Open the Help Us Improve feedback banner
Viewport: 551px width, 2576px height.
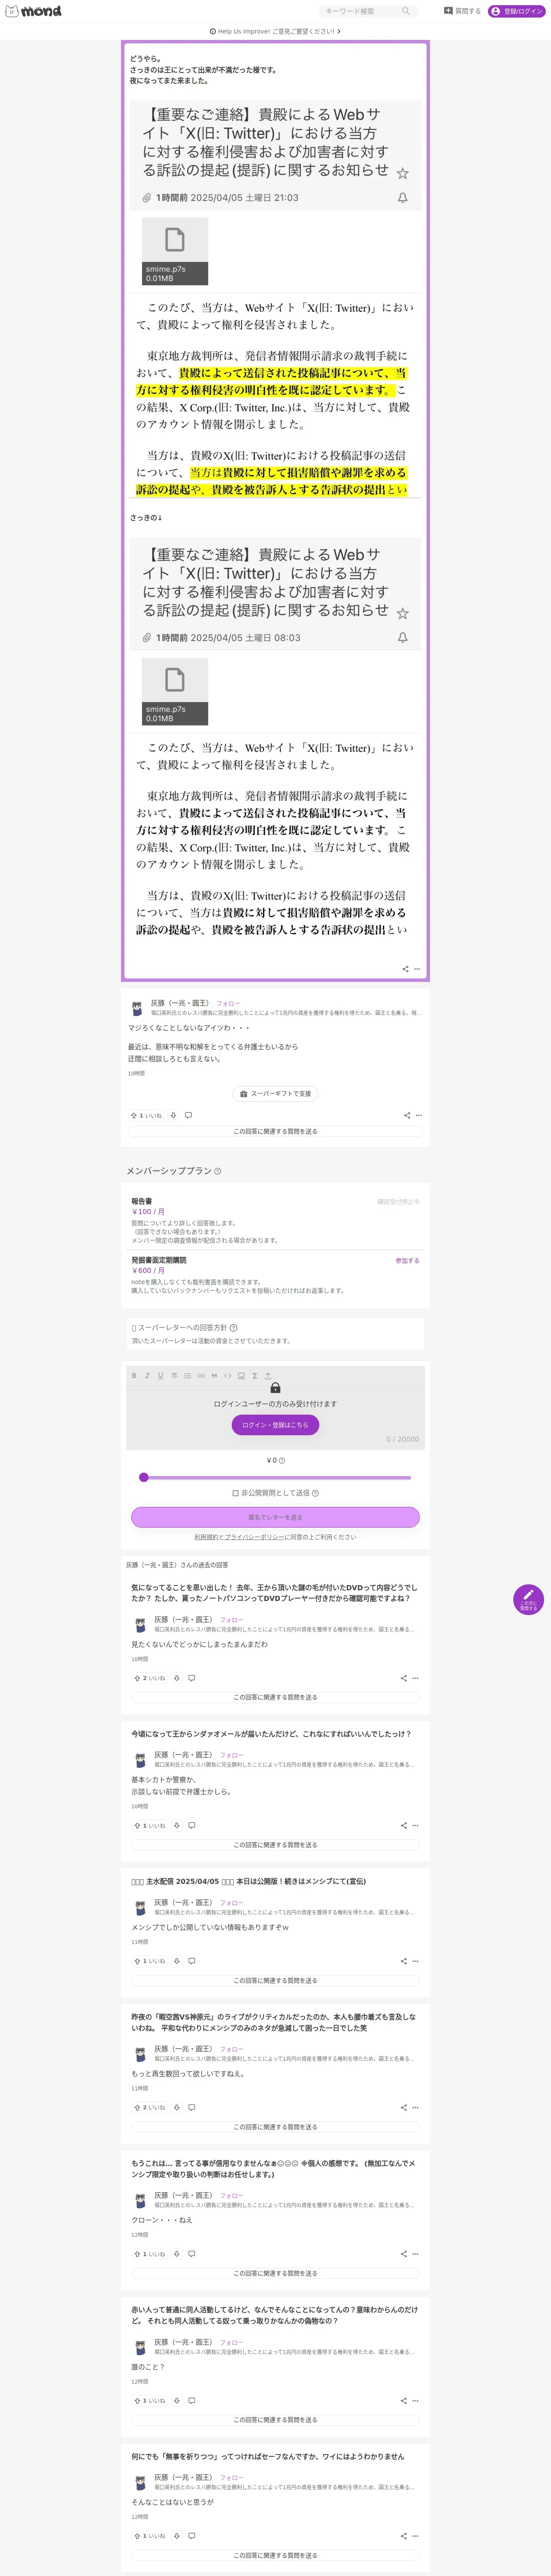point(275,31)
